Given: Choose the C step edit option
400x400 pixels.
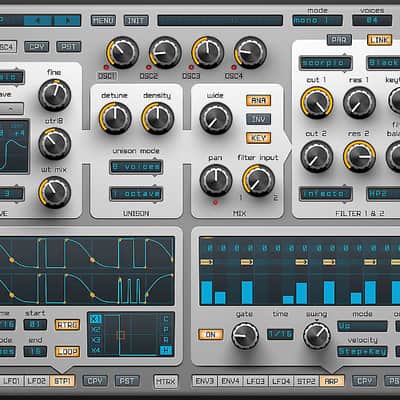Looking at the screenshot, I should click(166, 319).
